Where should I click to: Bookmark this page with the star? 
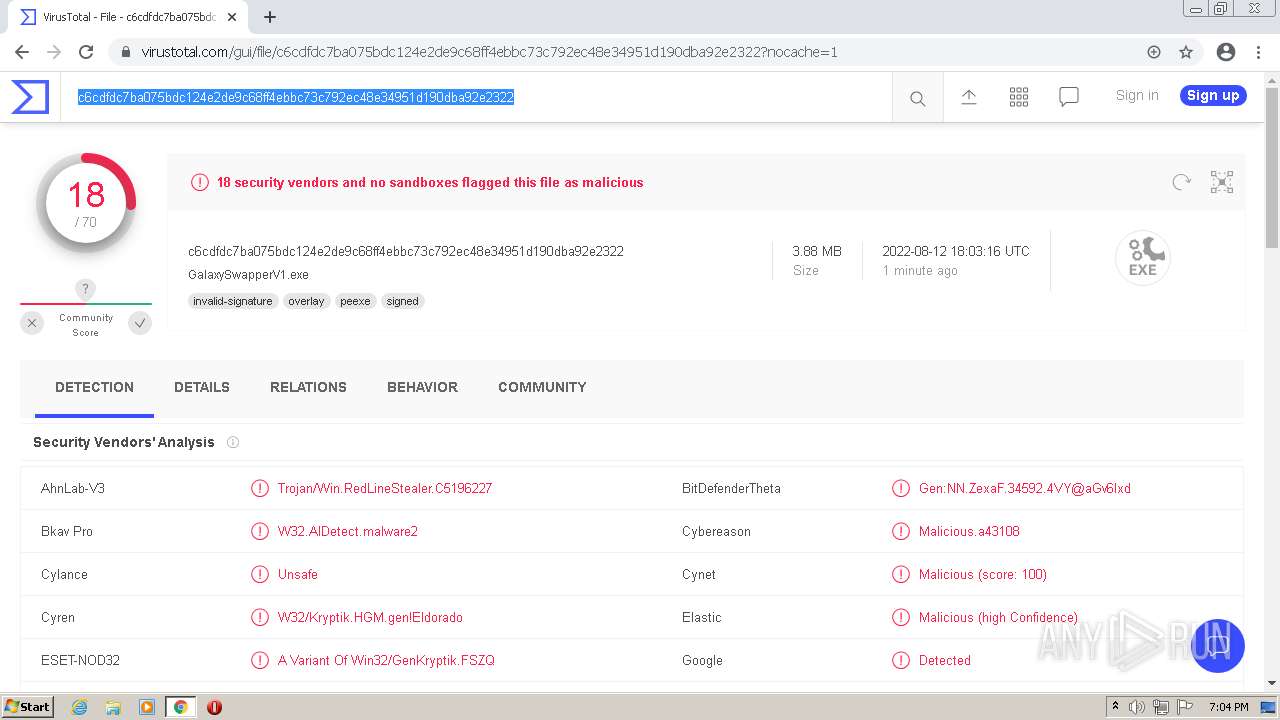tap(1186, 52)
